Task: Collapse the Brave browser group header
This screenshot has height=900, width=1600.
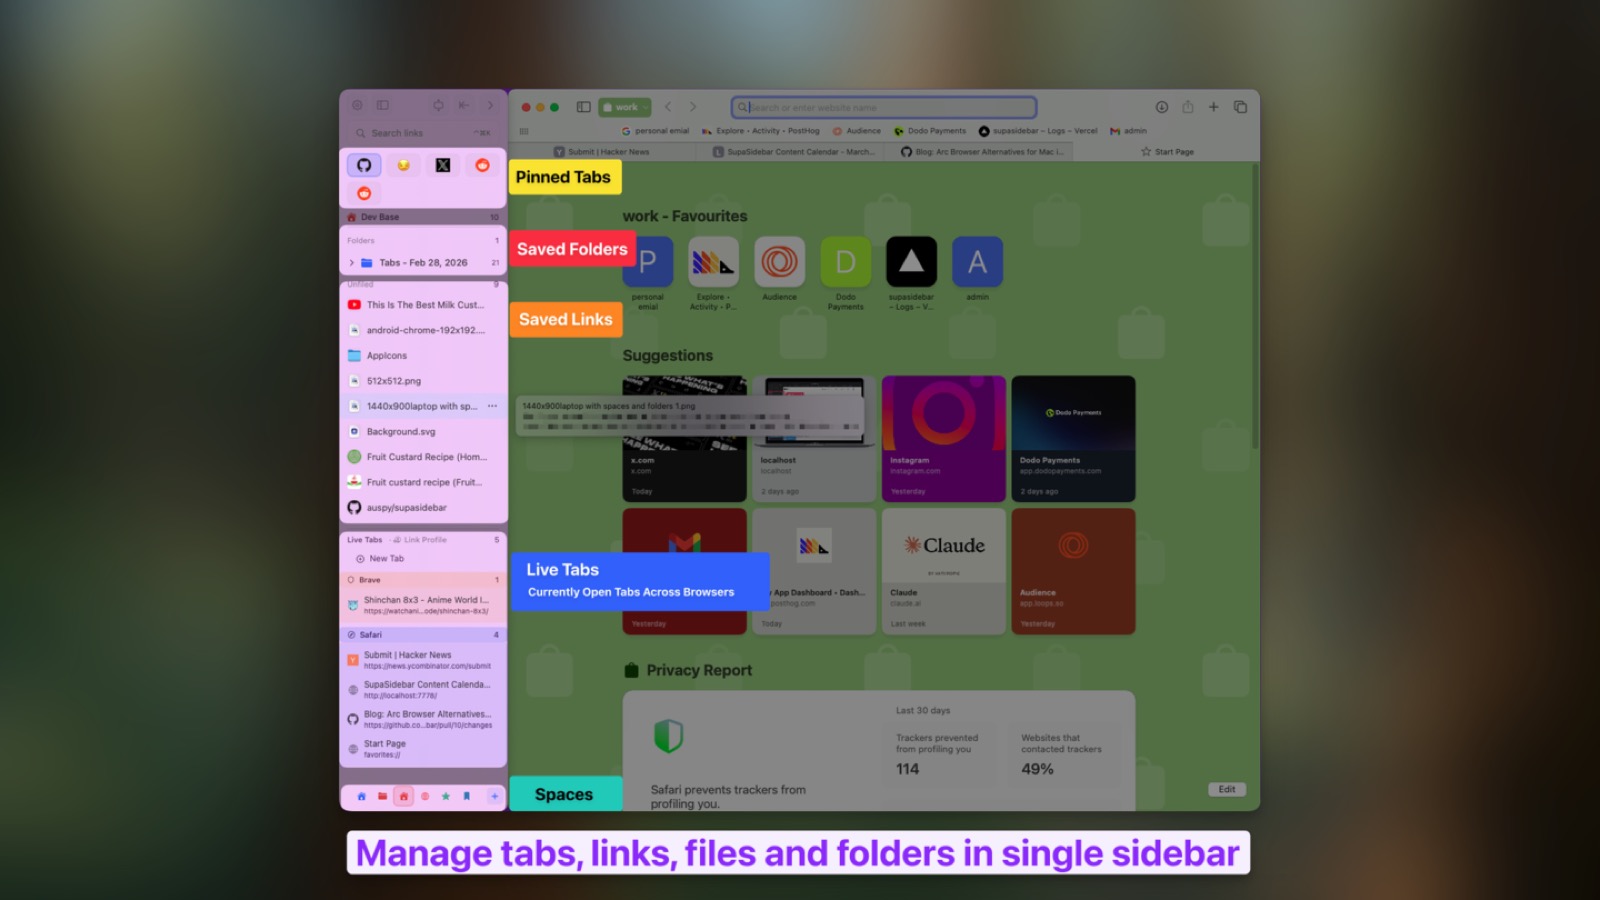Action: pos(423,580)
